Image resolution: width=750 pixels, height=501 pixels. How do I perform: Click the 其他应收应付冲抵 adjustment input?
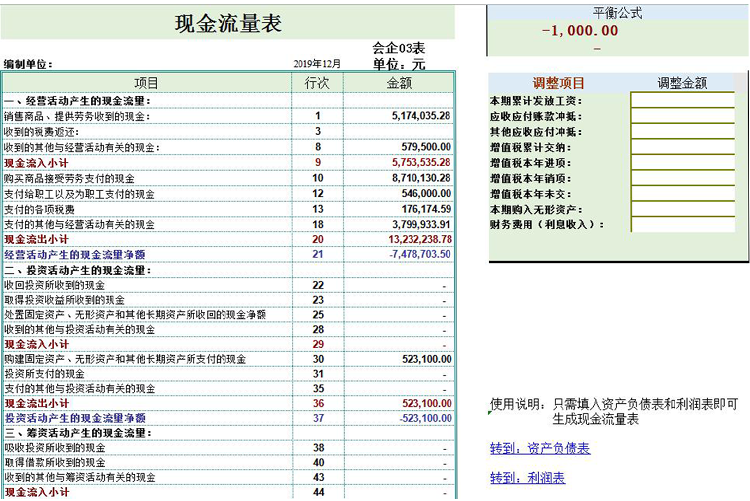[x=683, y=131]
